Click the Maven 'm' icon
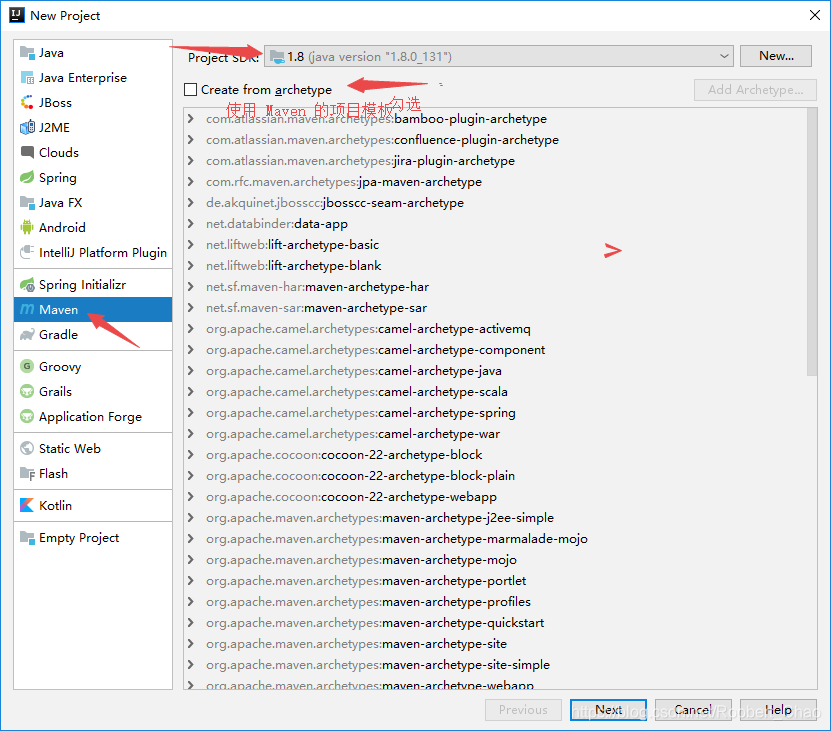Viewport: 831px width, 731px height. [x=27, y=309]
